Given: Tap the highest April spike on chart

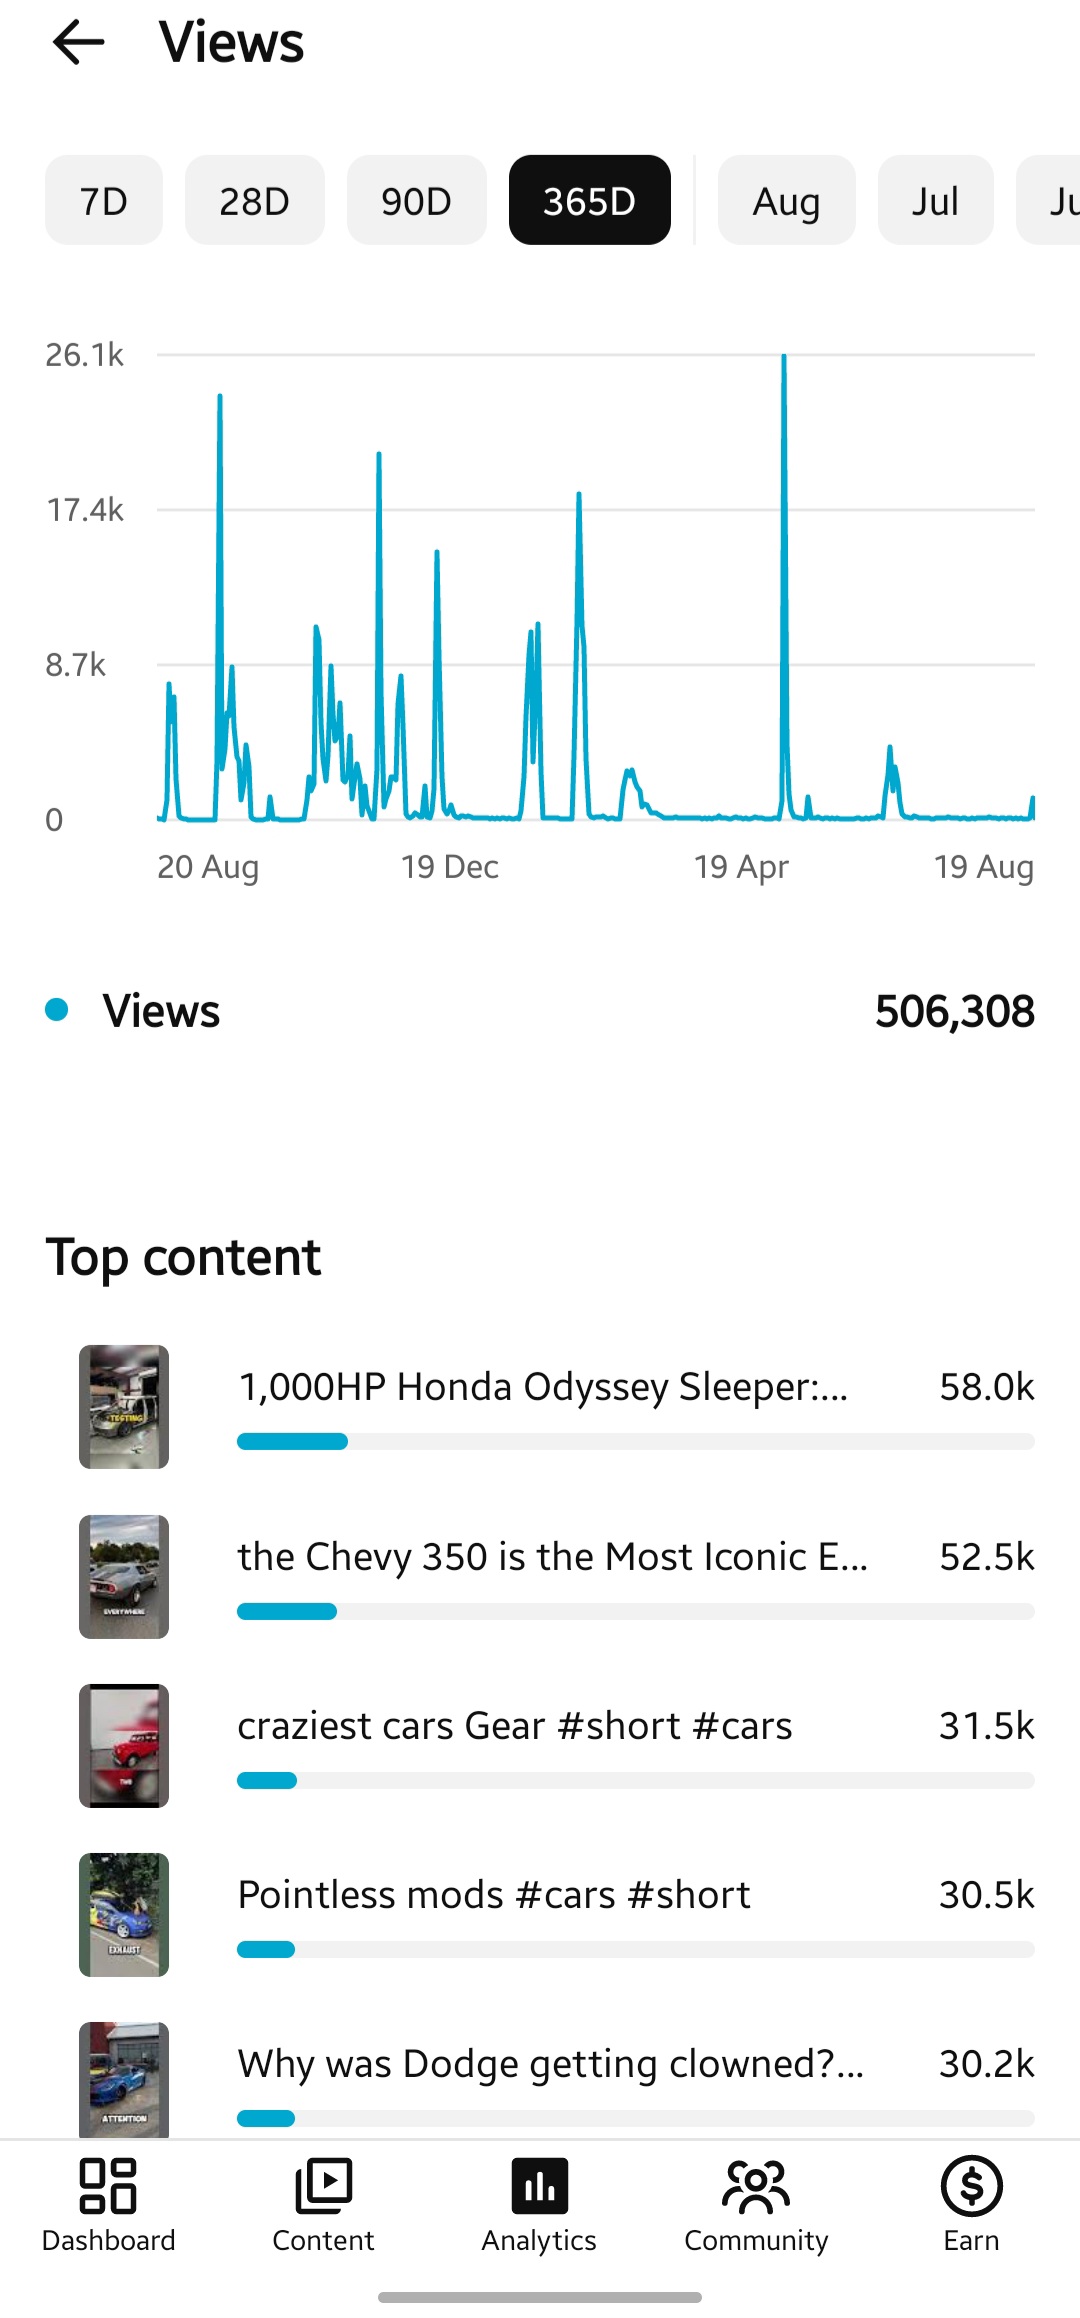Looking at the screenshot, I should [784, 360].
